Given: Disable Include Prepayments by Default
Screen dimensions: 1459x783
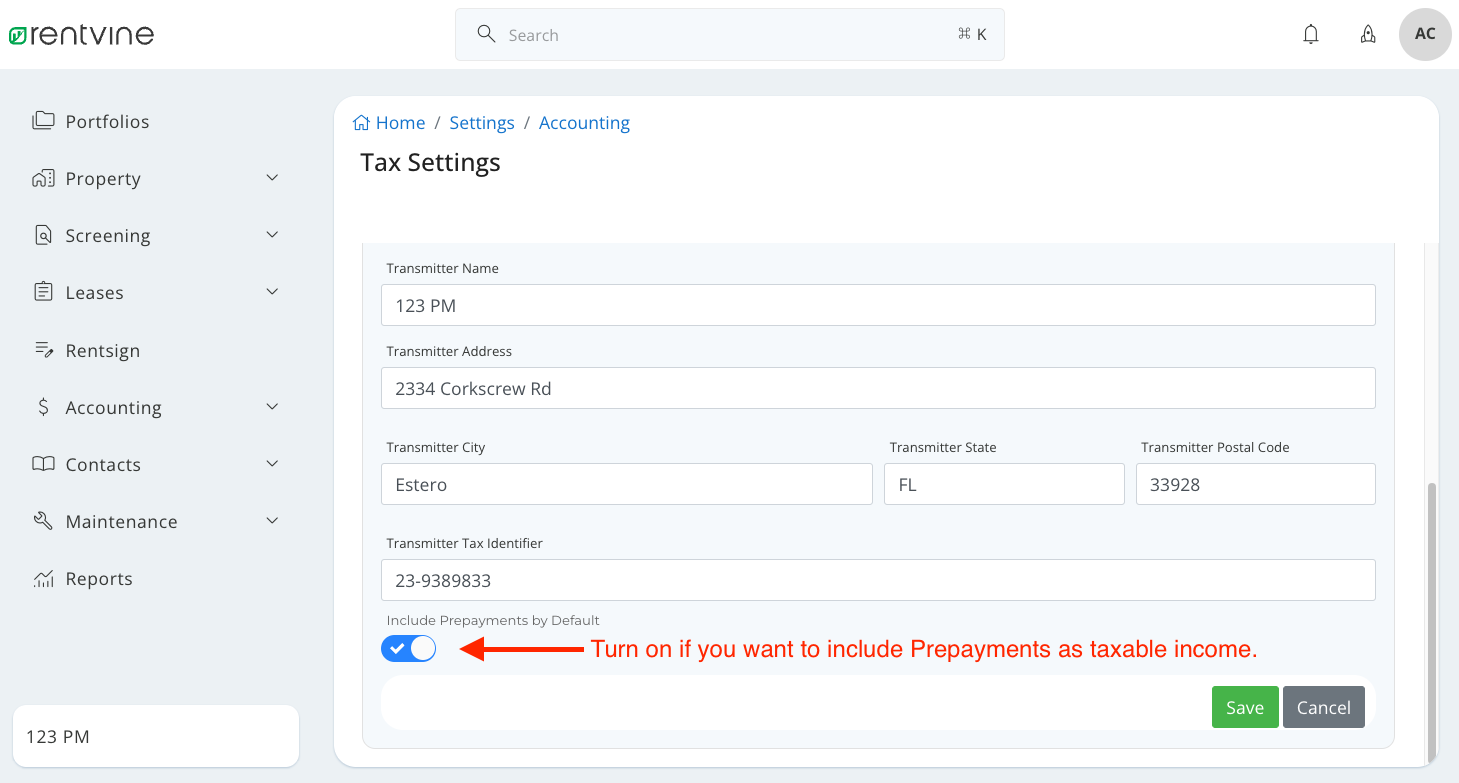Looking at the screenshot, I should [408, 648].
